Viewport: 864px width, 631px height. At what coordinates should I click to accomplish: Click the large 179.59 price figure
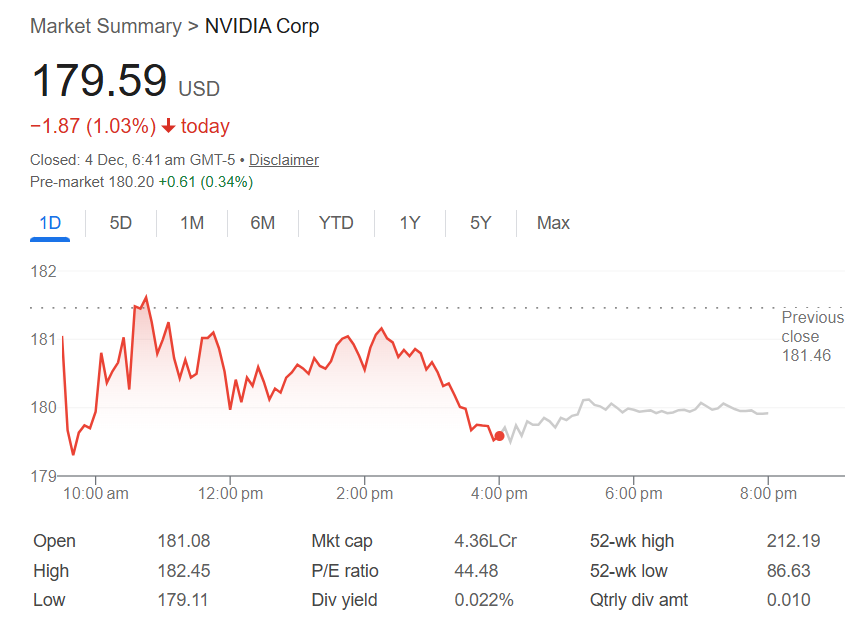pyautogui.click(x=100, y=80)
